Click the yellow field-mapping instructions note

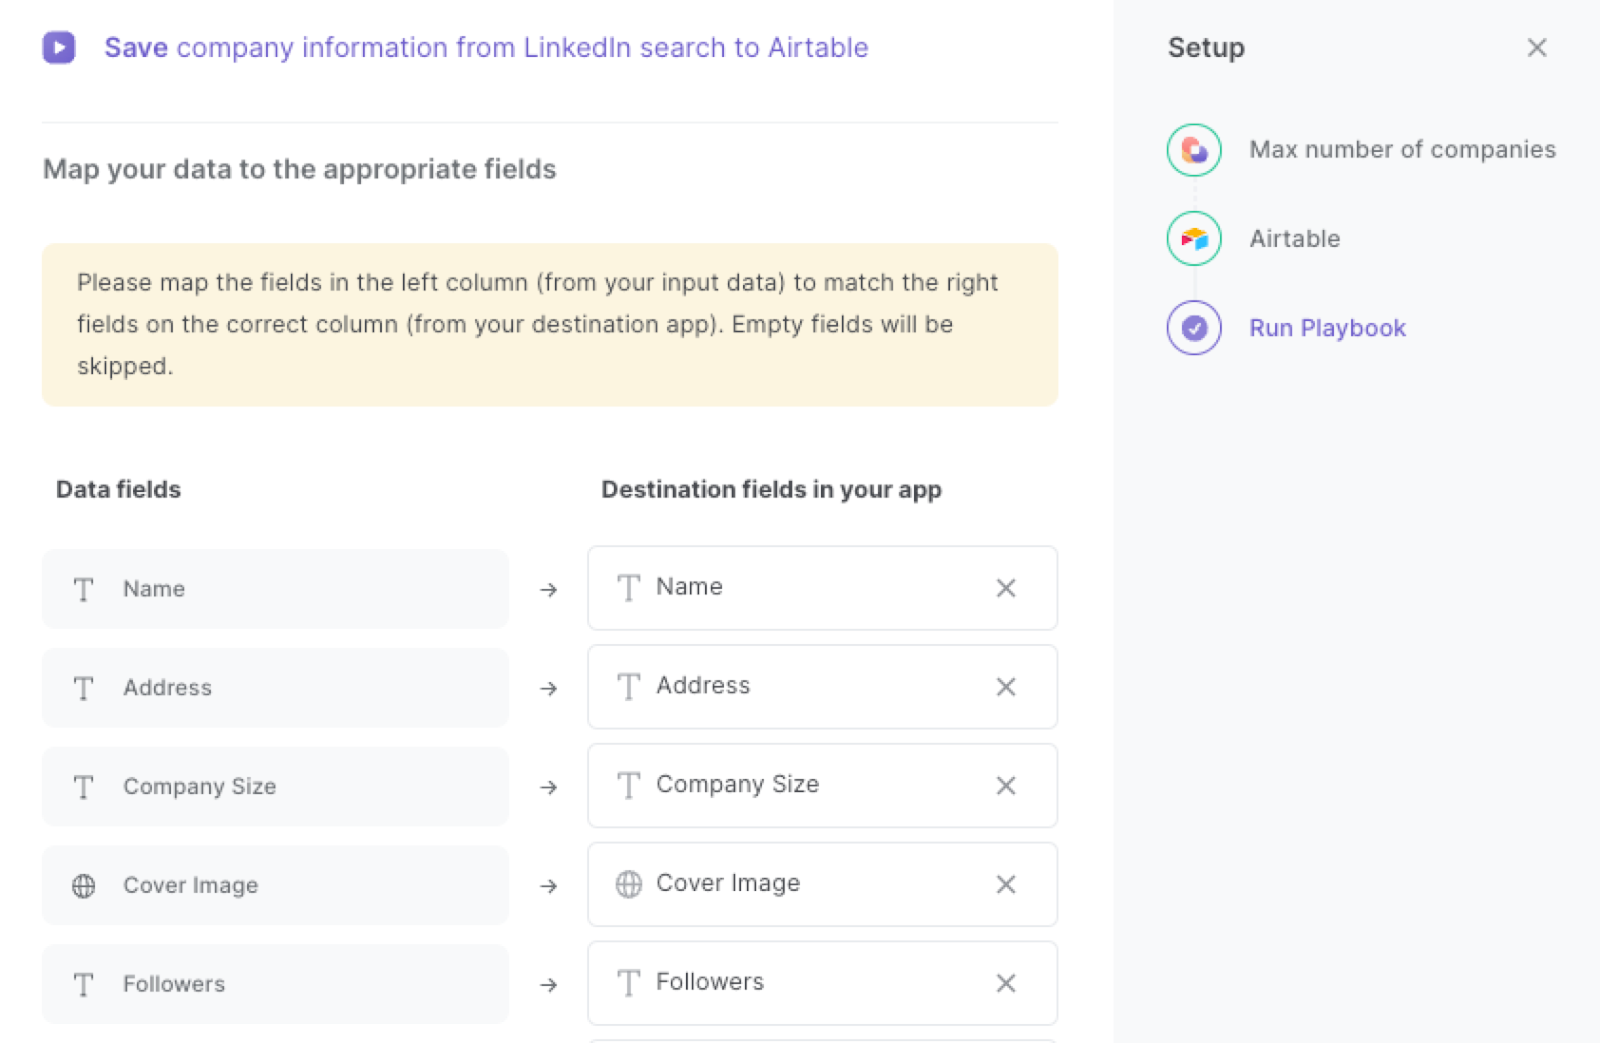550,325
